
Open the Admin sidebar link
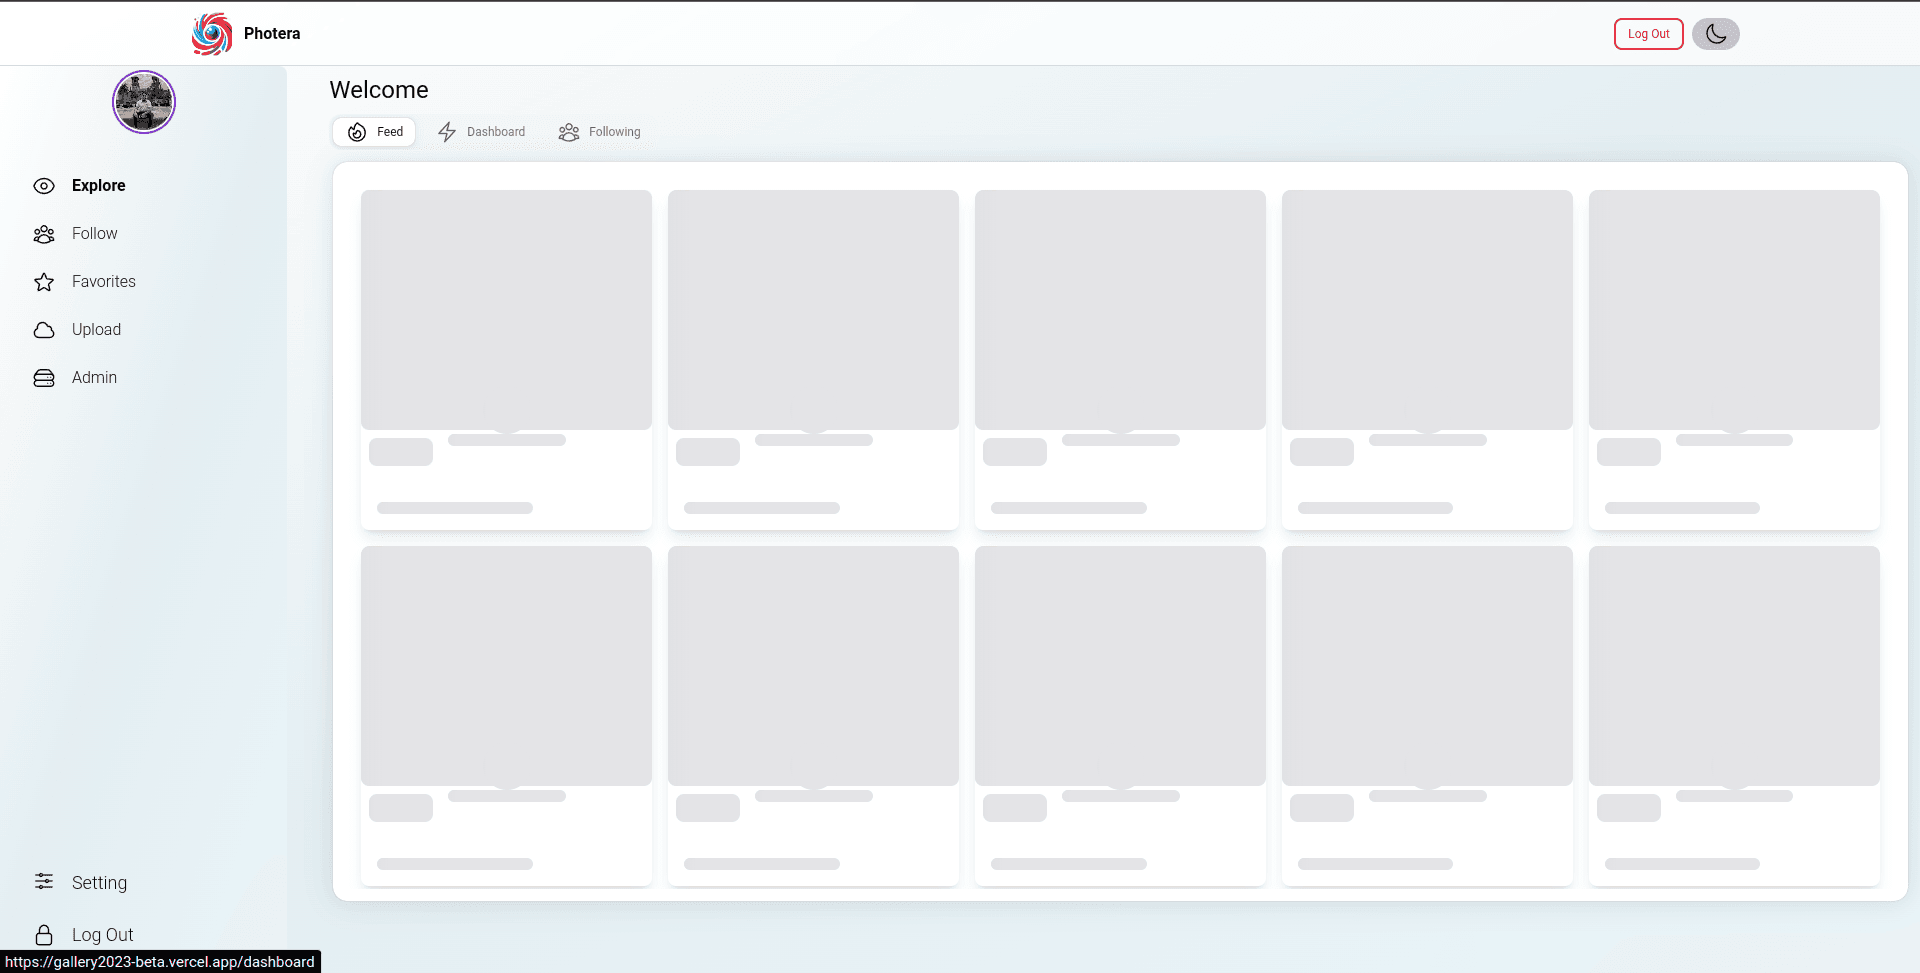pos(94,378)
